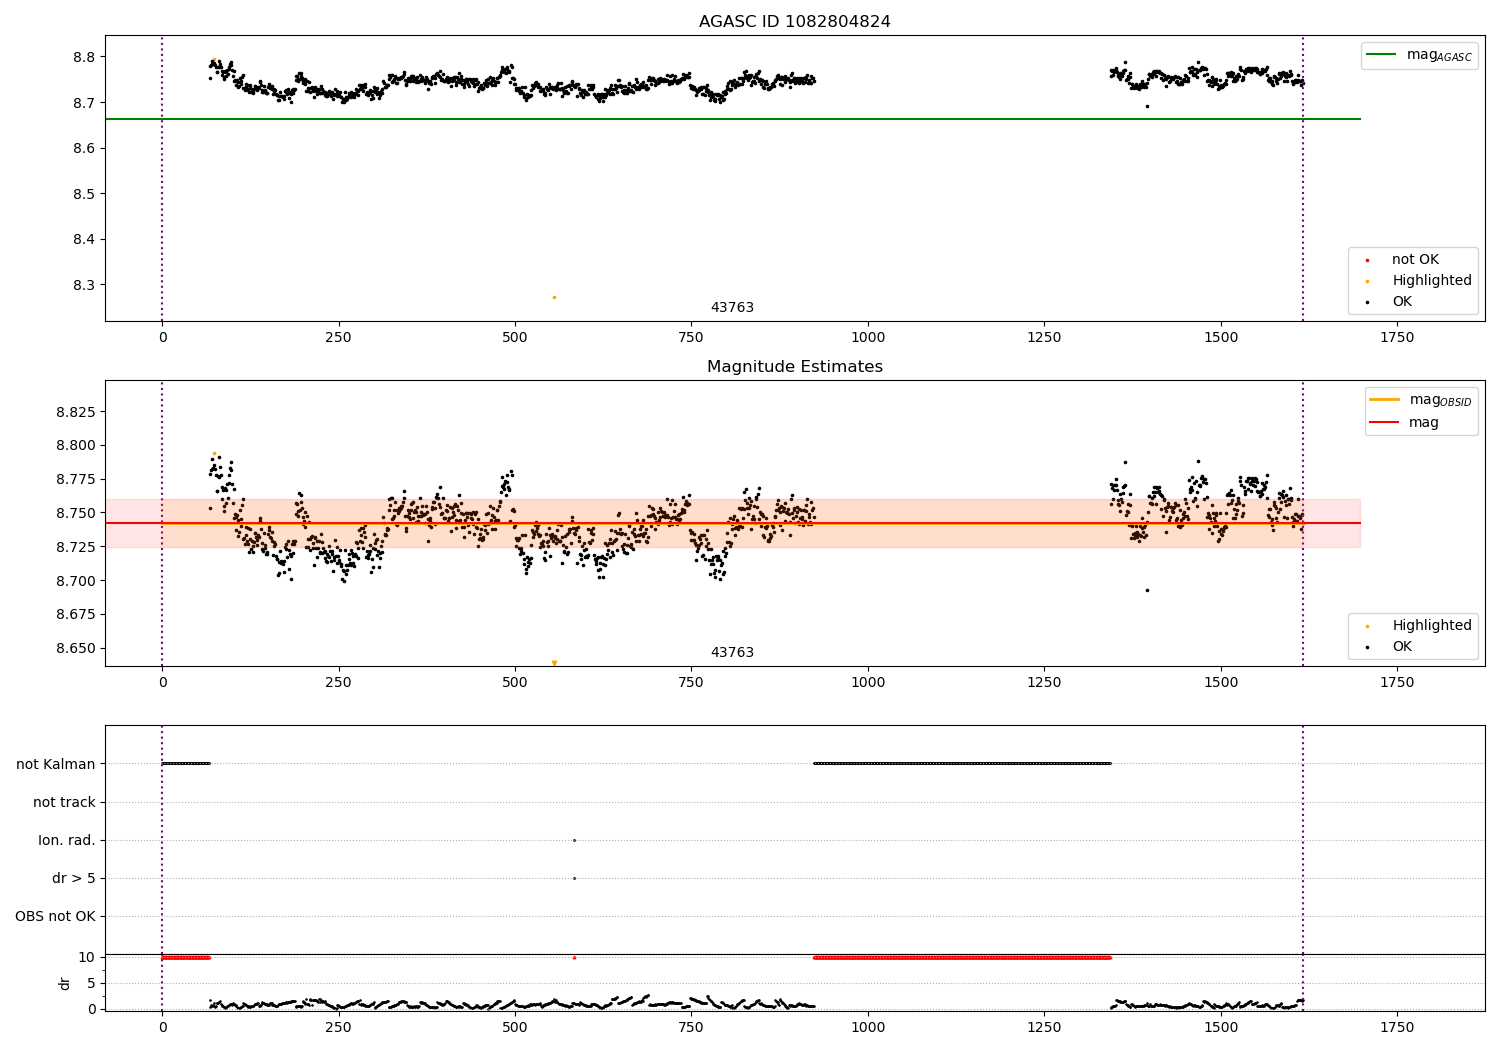Click the '750' x-axis tick of the flags plot
The image size is (1500, 1050).
coord(691,1027)
